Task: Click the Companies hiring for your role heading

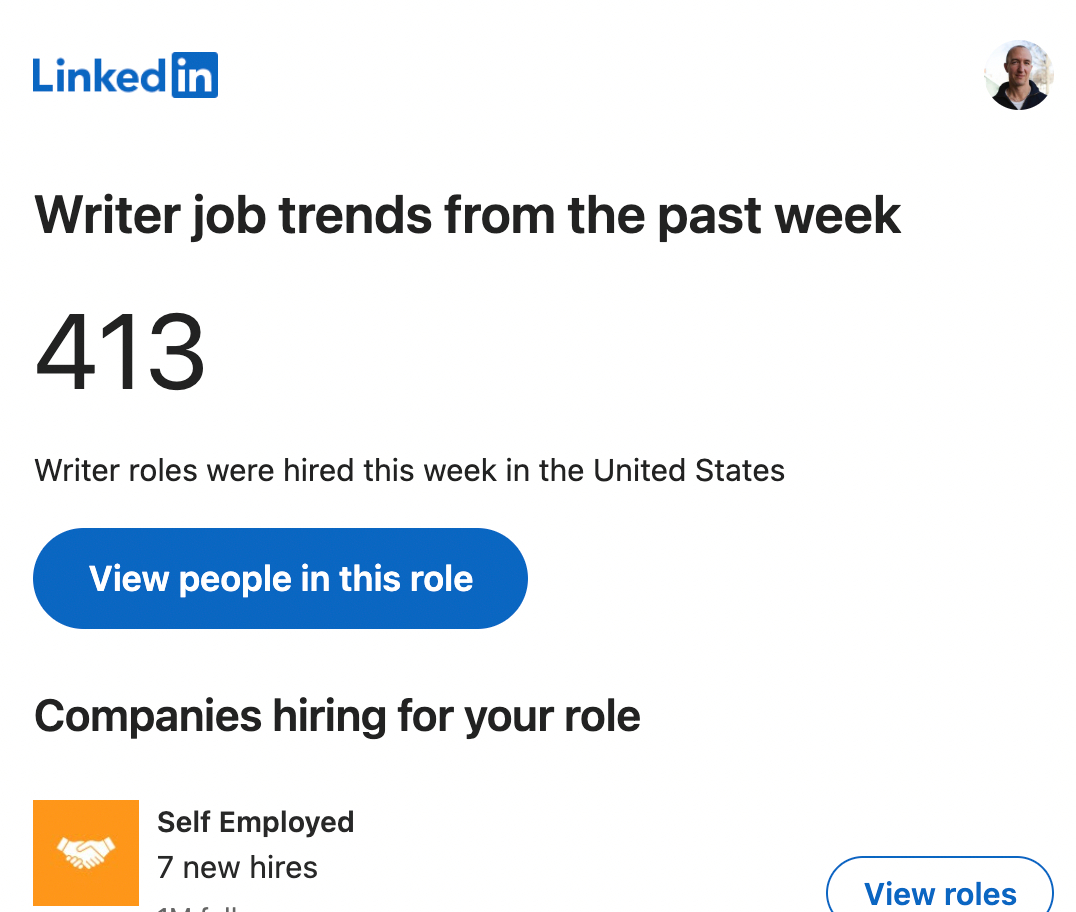Action: [x=337, y=716]
